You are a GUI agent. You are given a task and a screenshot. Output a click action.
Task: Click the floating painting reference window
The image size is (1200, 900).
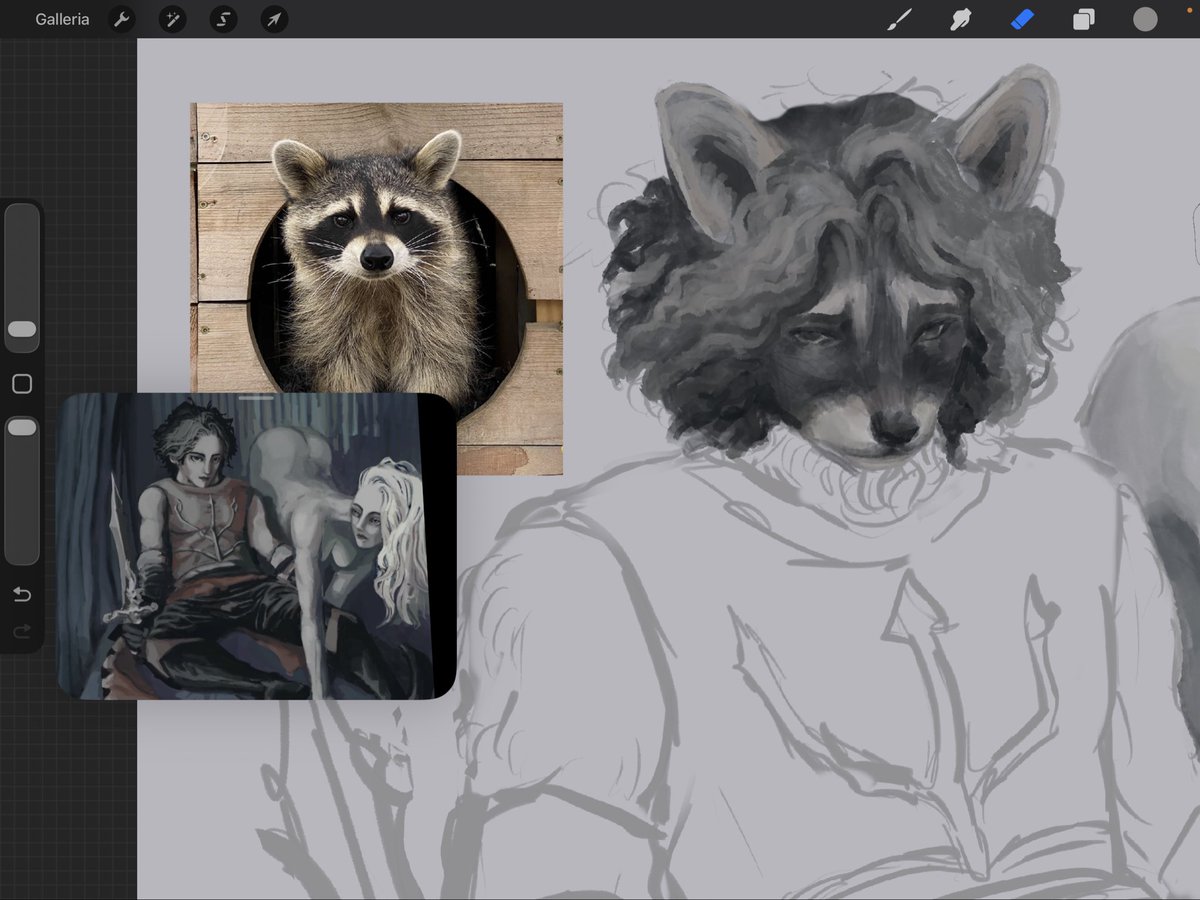(256, 546)
